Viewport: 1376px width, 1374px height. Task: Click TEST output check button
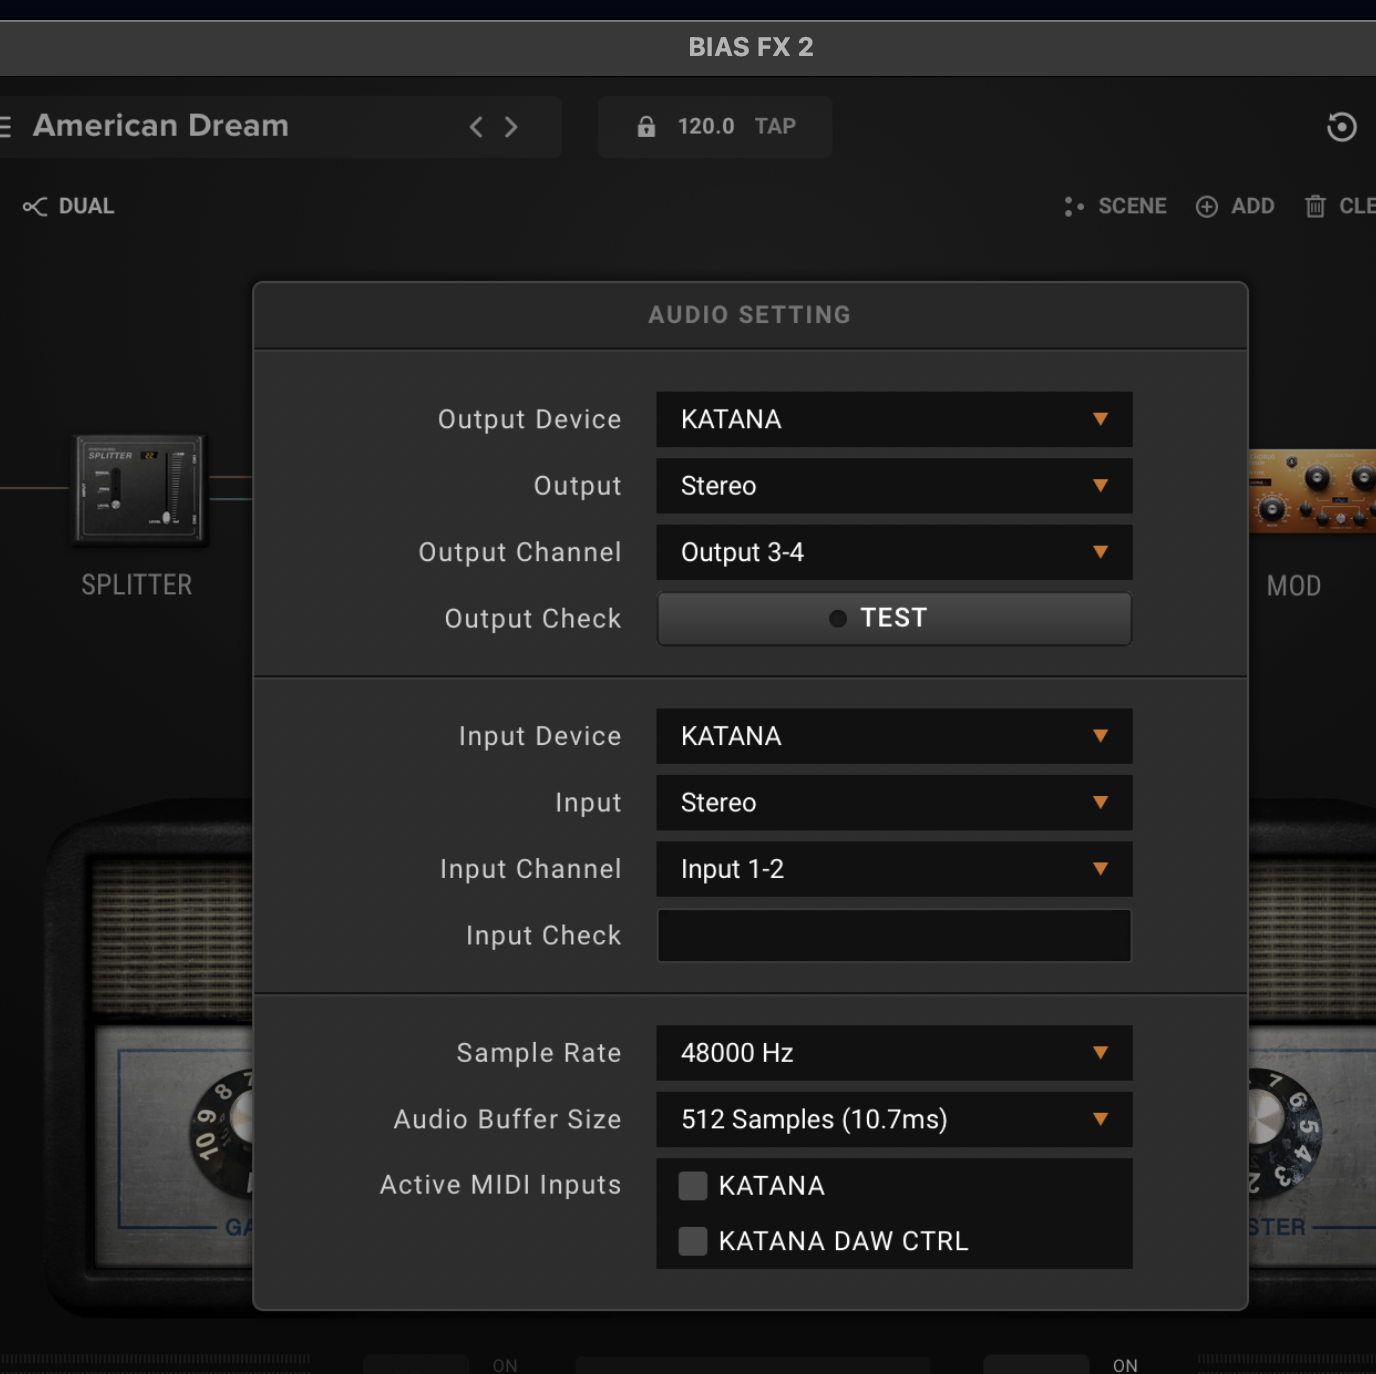tap(894, 618)
